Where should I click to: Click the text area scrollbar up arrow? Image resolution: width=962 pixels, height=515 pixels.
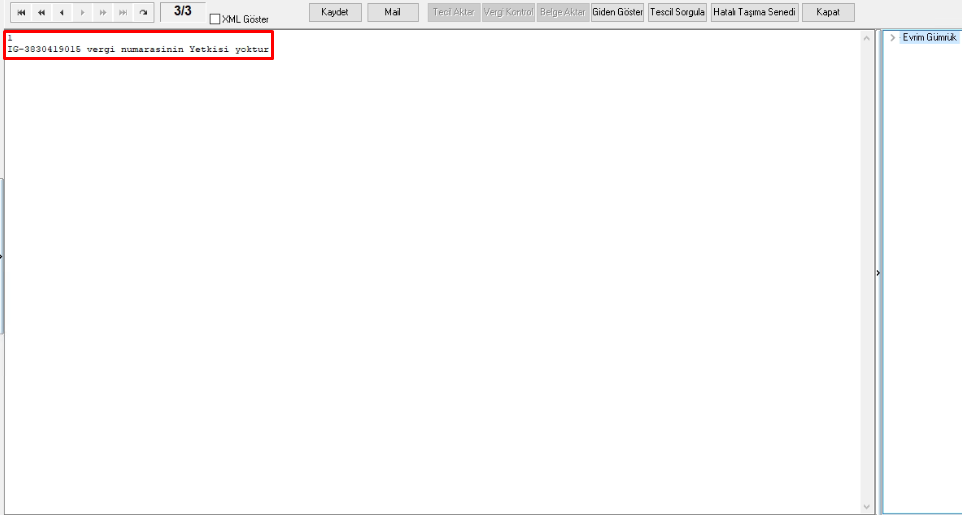point(866,38)
